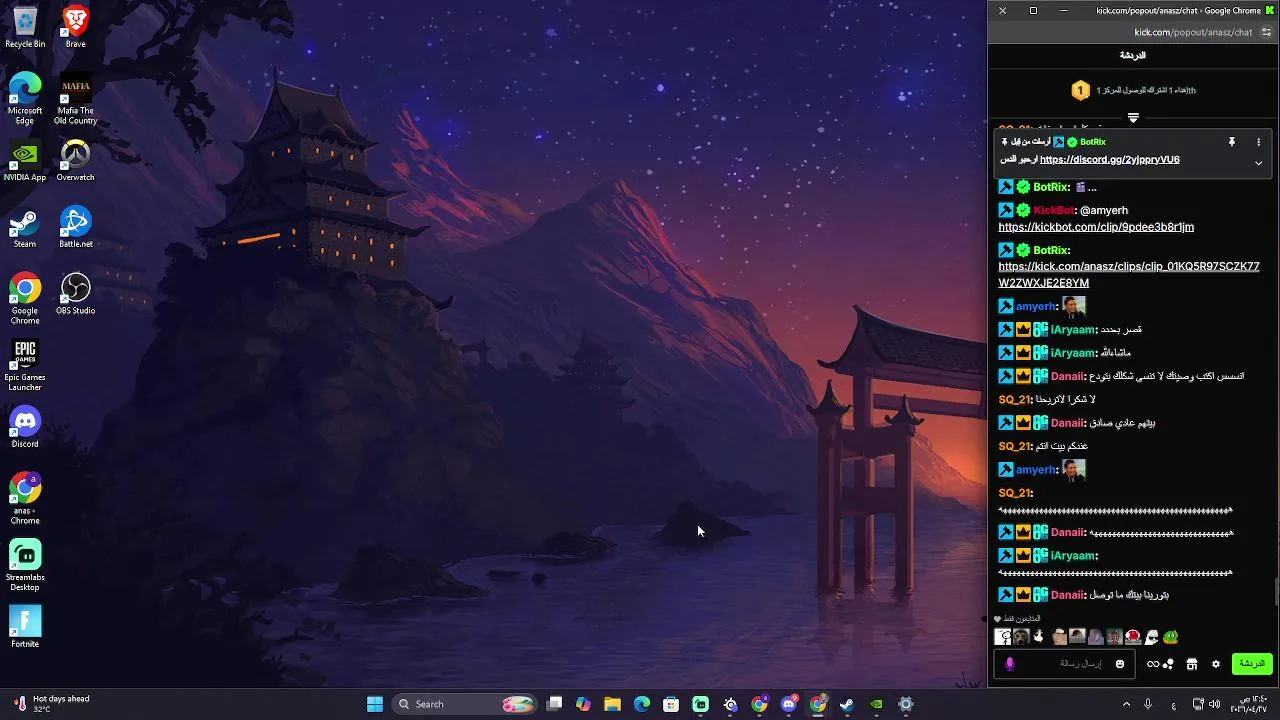Launch Streamlabs Desktop shortcut
Image resolution: width=1280 pixels, height=720 pixels.
tap(25, 567)
